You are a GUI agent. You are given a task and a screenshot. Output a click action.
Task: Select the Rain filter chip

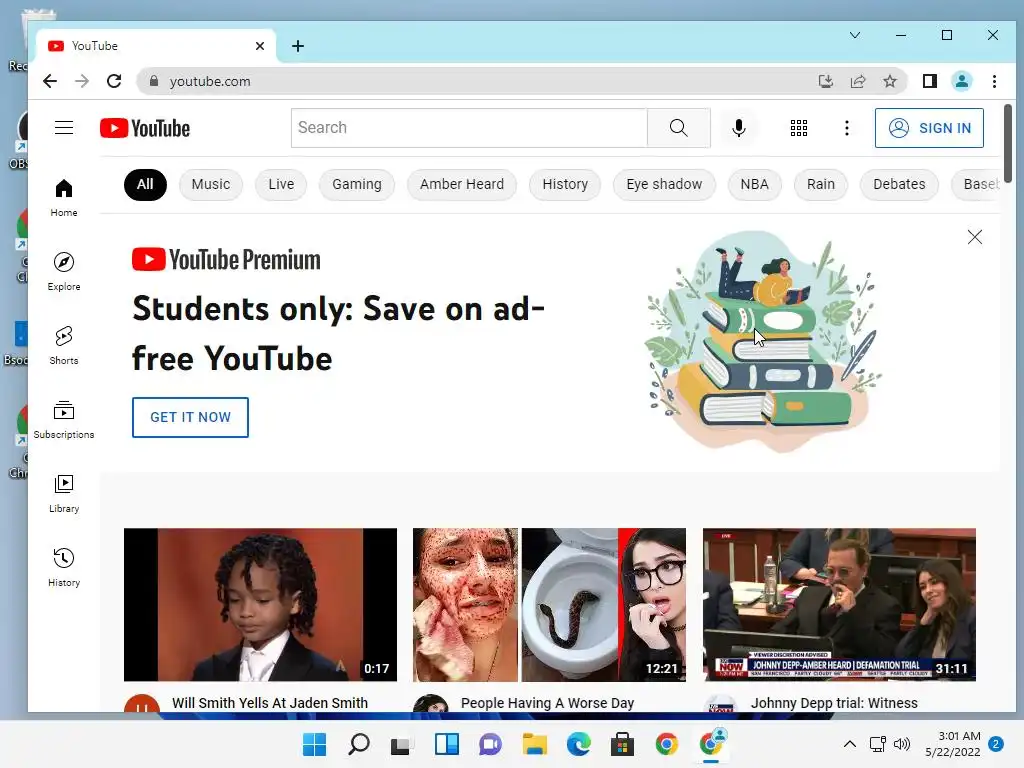(x=821, y=185)
